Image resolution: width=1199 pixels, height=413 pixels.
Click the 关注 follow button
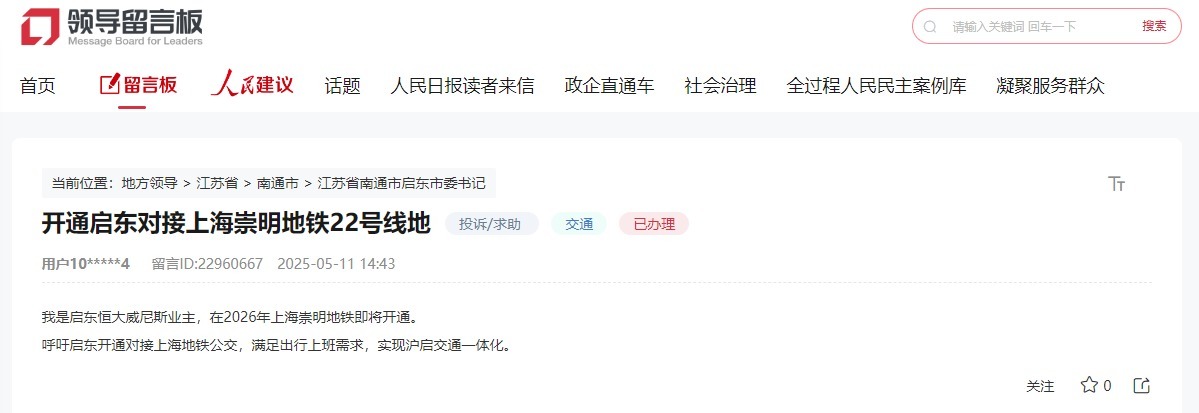1040,386
